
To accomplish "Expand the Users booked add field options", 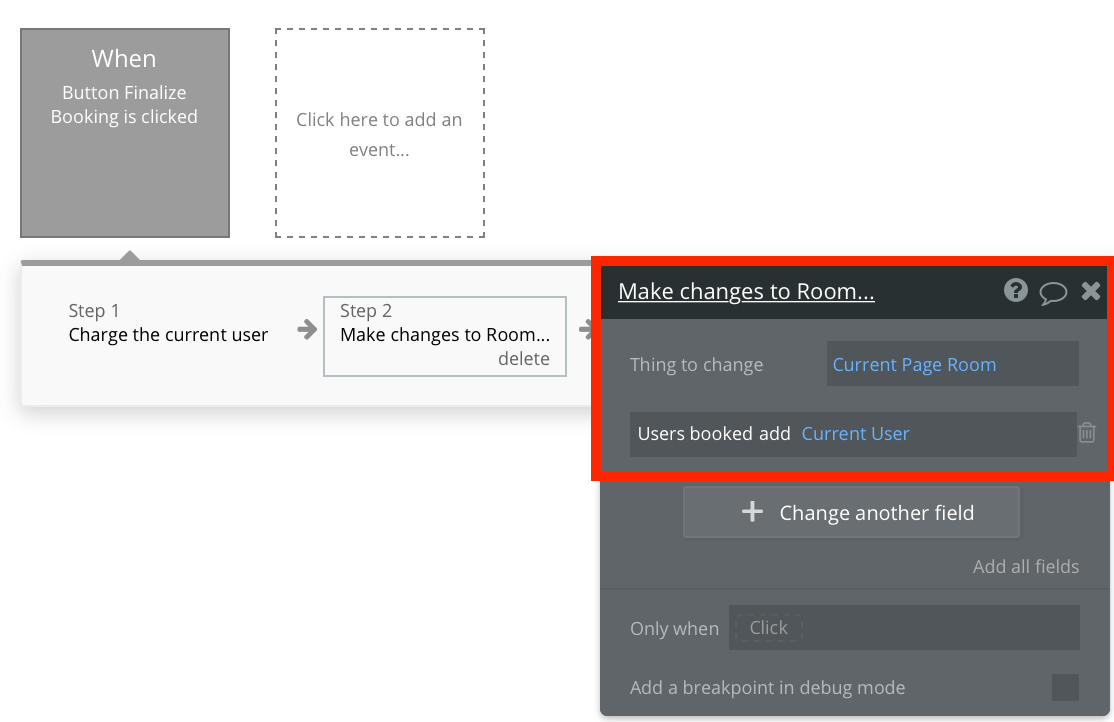I will pos(713,433).
